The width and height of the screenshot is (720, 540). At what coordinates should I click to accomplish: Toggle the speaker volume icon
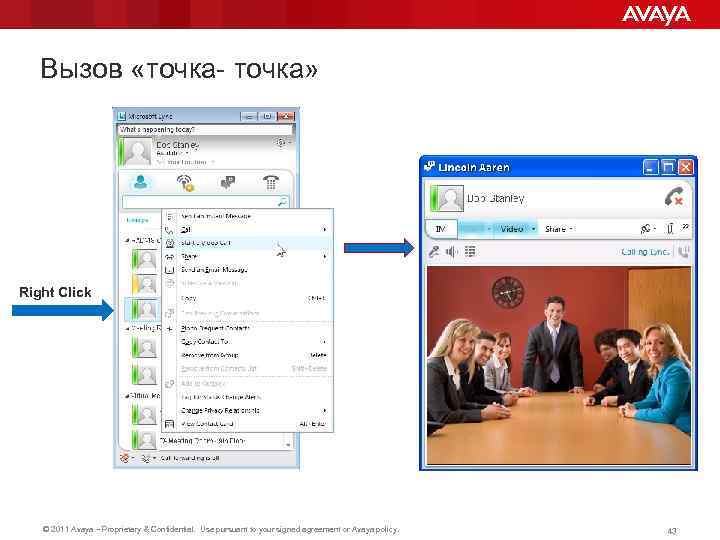[451, 252]
